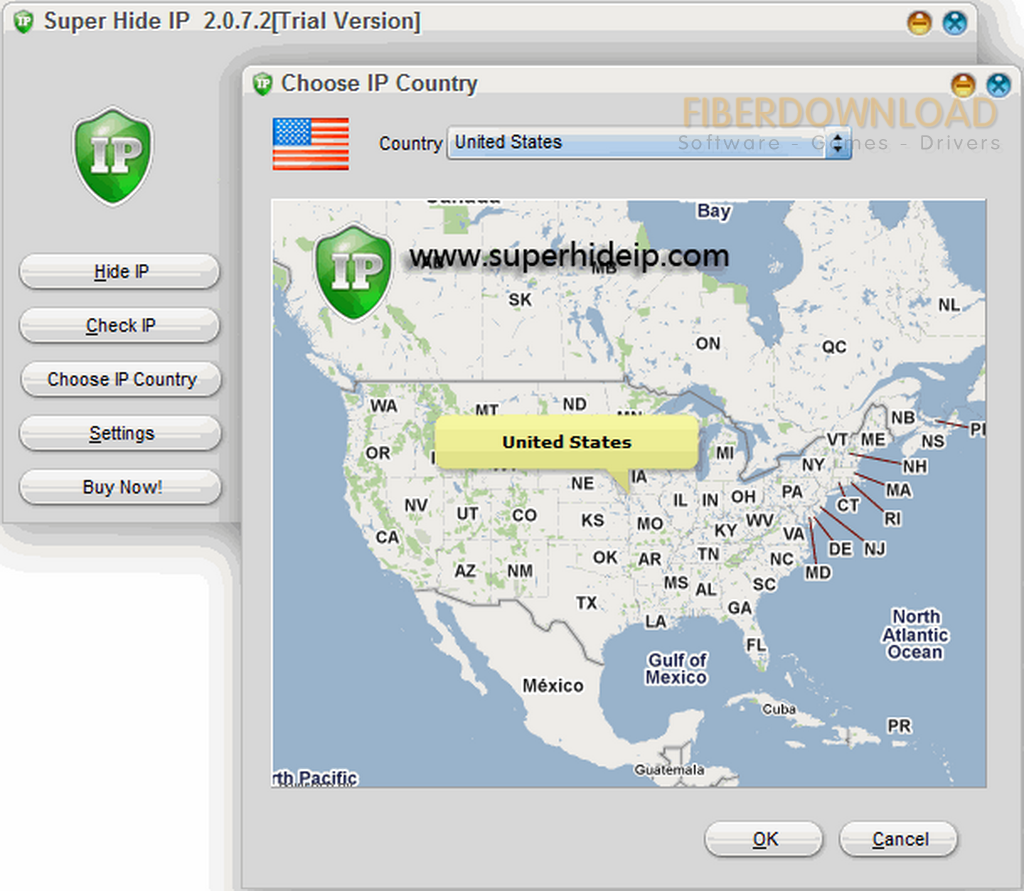Click the Guatemala label on map
The width and height of the screenshot is (1024, 891).
tap(669, 770)
